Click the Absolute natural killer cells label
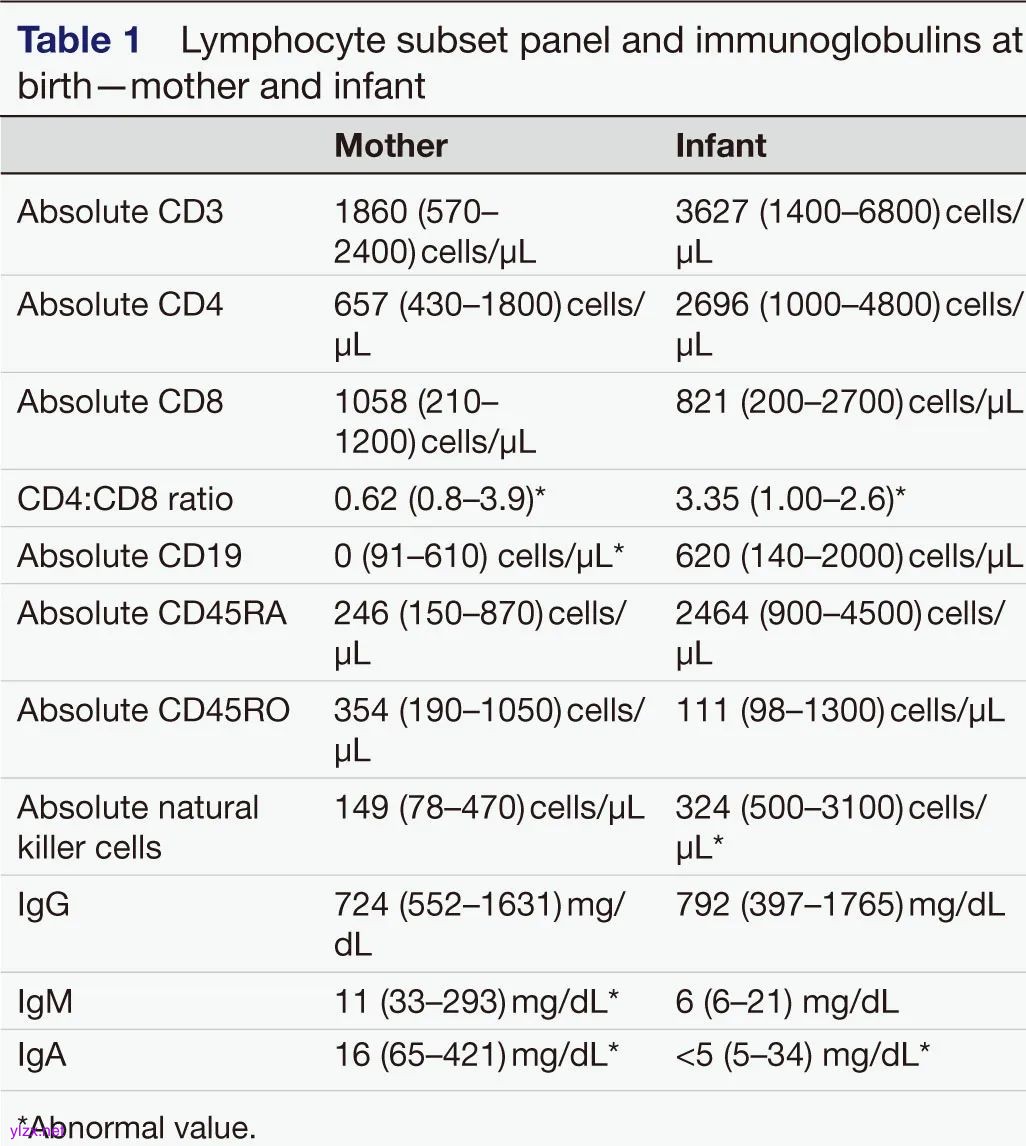Image resolution: width=1026 pixels, height=1146 pixels. [138, 827]
